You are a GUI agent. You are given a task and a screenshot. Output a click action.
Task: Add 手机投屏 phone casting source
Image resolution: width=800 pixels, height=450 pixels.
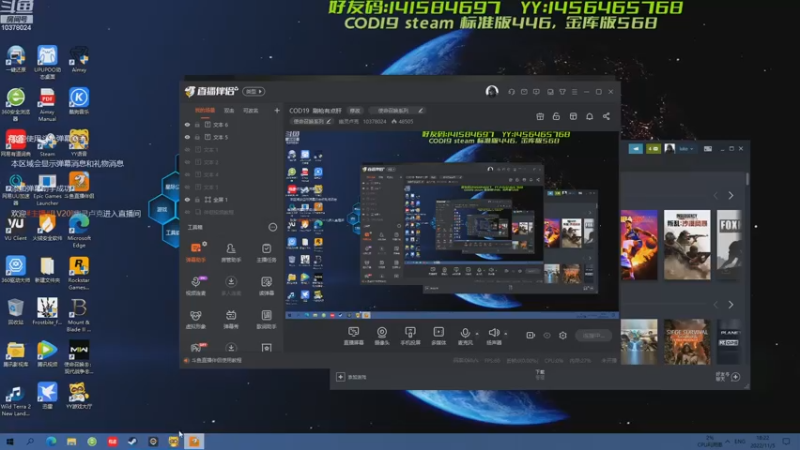pyautogui.click(x=410, y=336)
